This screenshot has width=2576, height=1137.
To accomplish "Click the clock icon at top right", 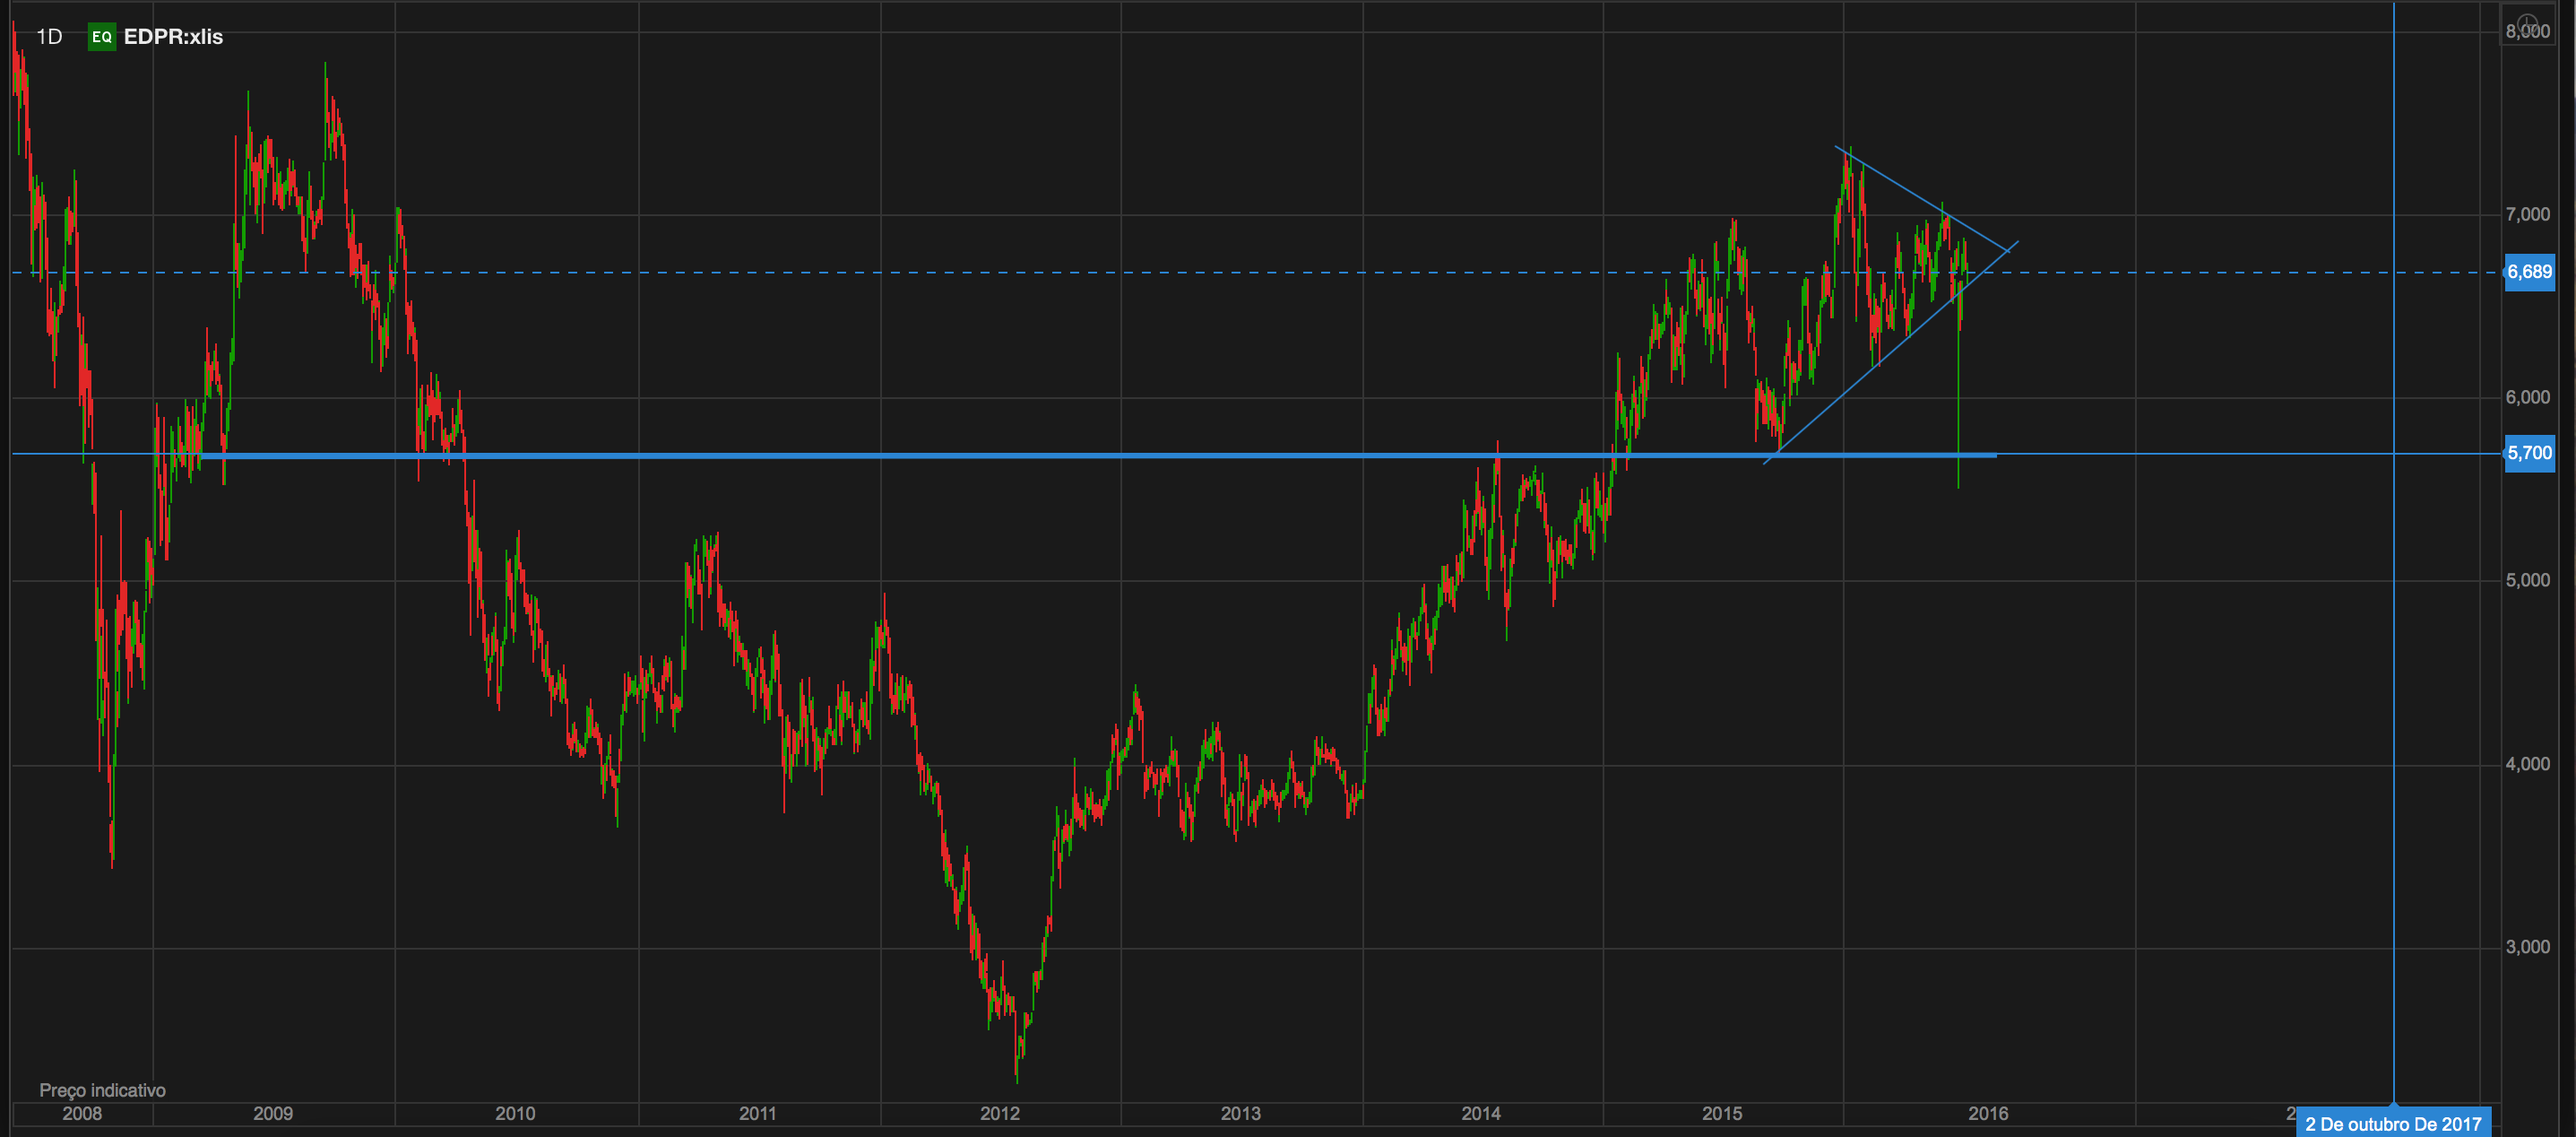I will click(x=2528, y=25).
